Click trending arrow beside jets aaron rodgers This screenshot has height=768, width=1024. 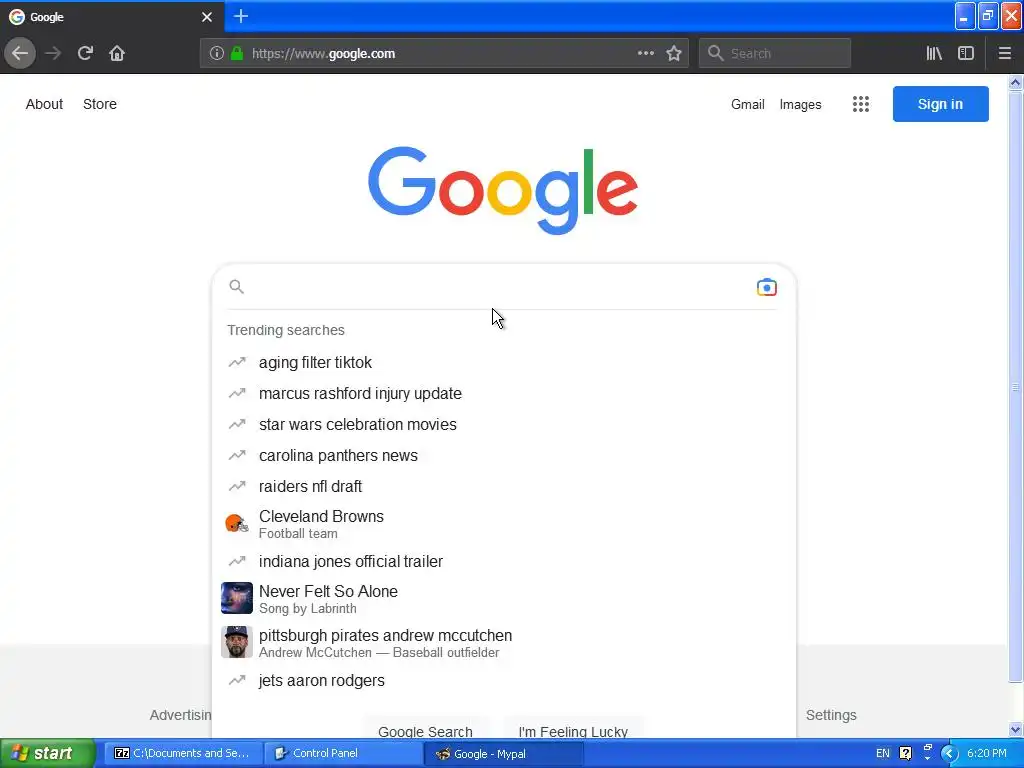coord(236,680)
